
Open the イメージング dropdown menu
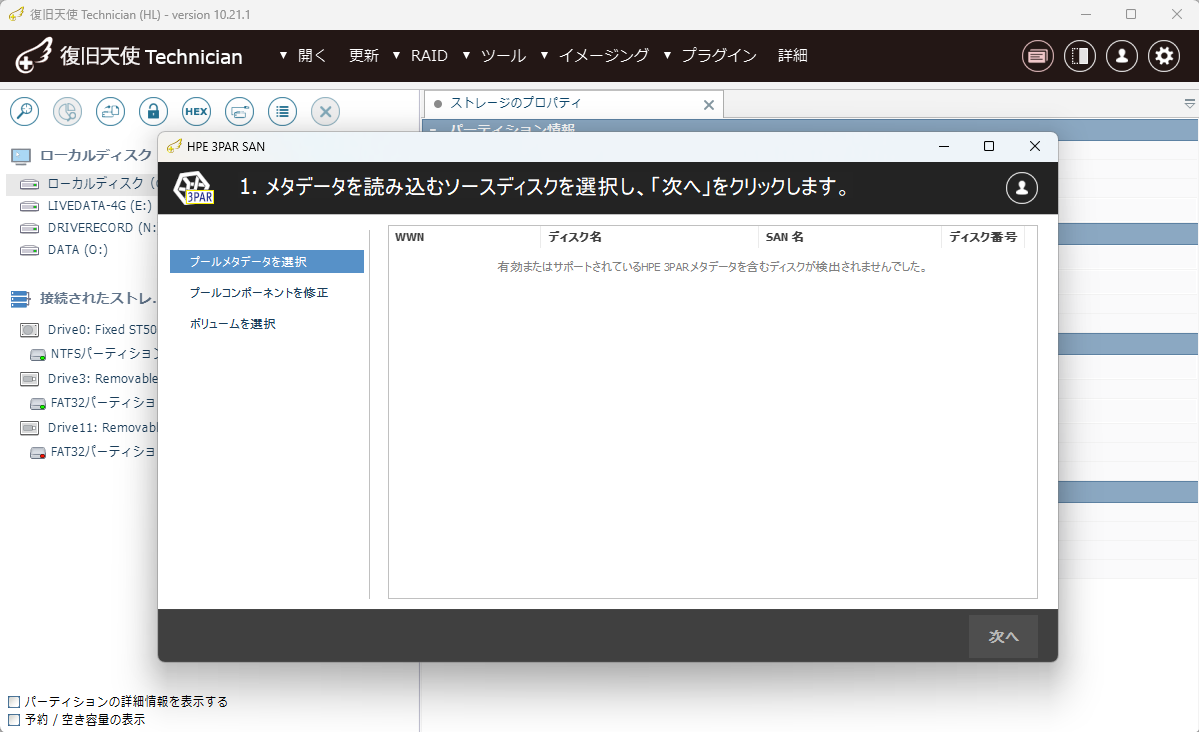tap(595, 55)
